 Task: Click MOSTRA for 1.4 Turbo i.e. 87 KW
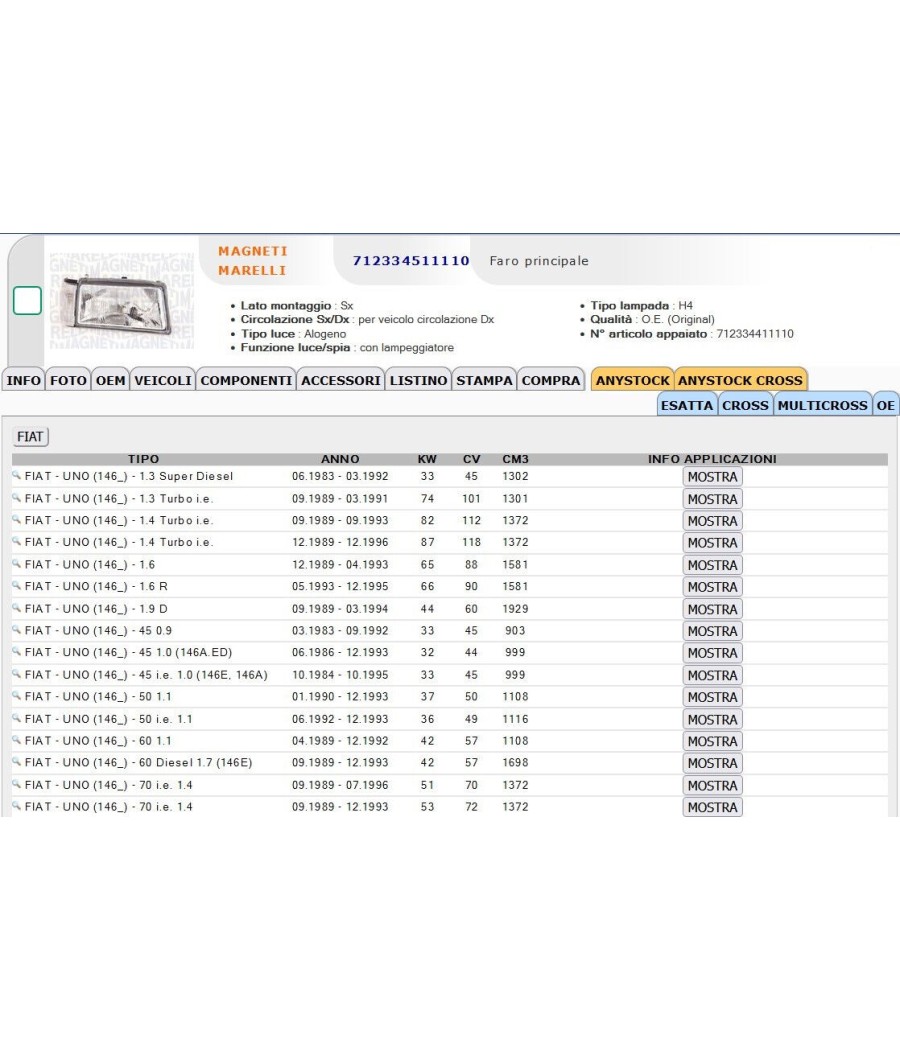712,543
